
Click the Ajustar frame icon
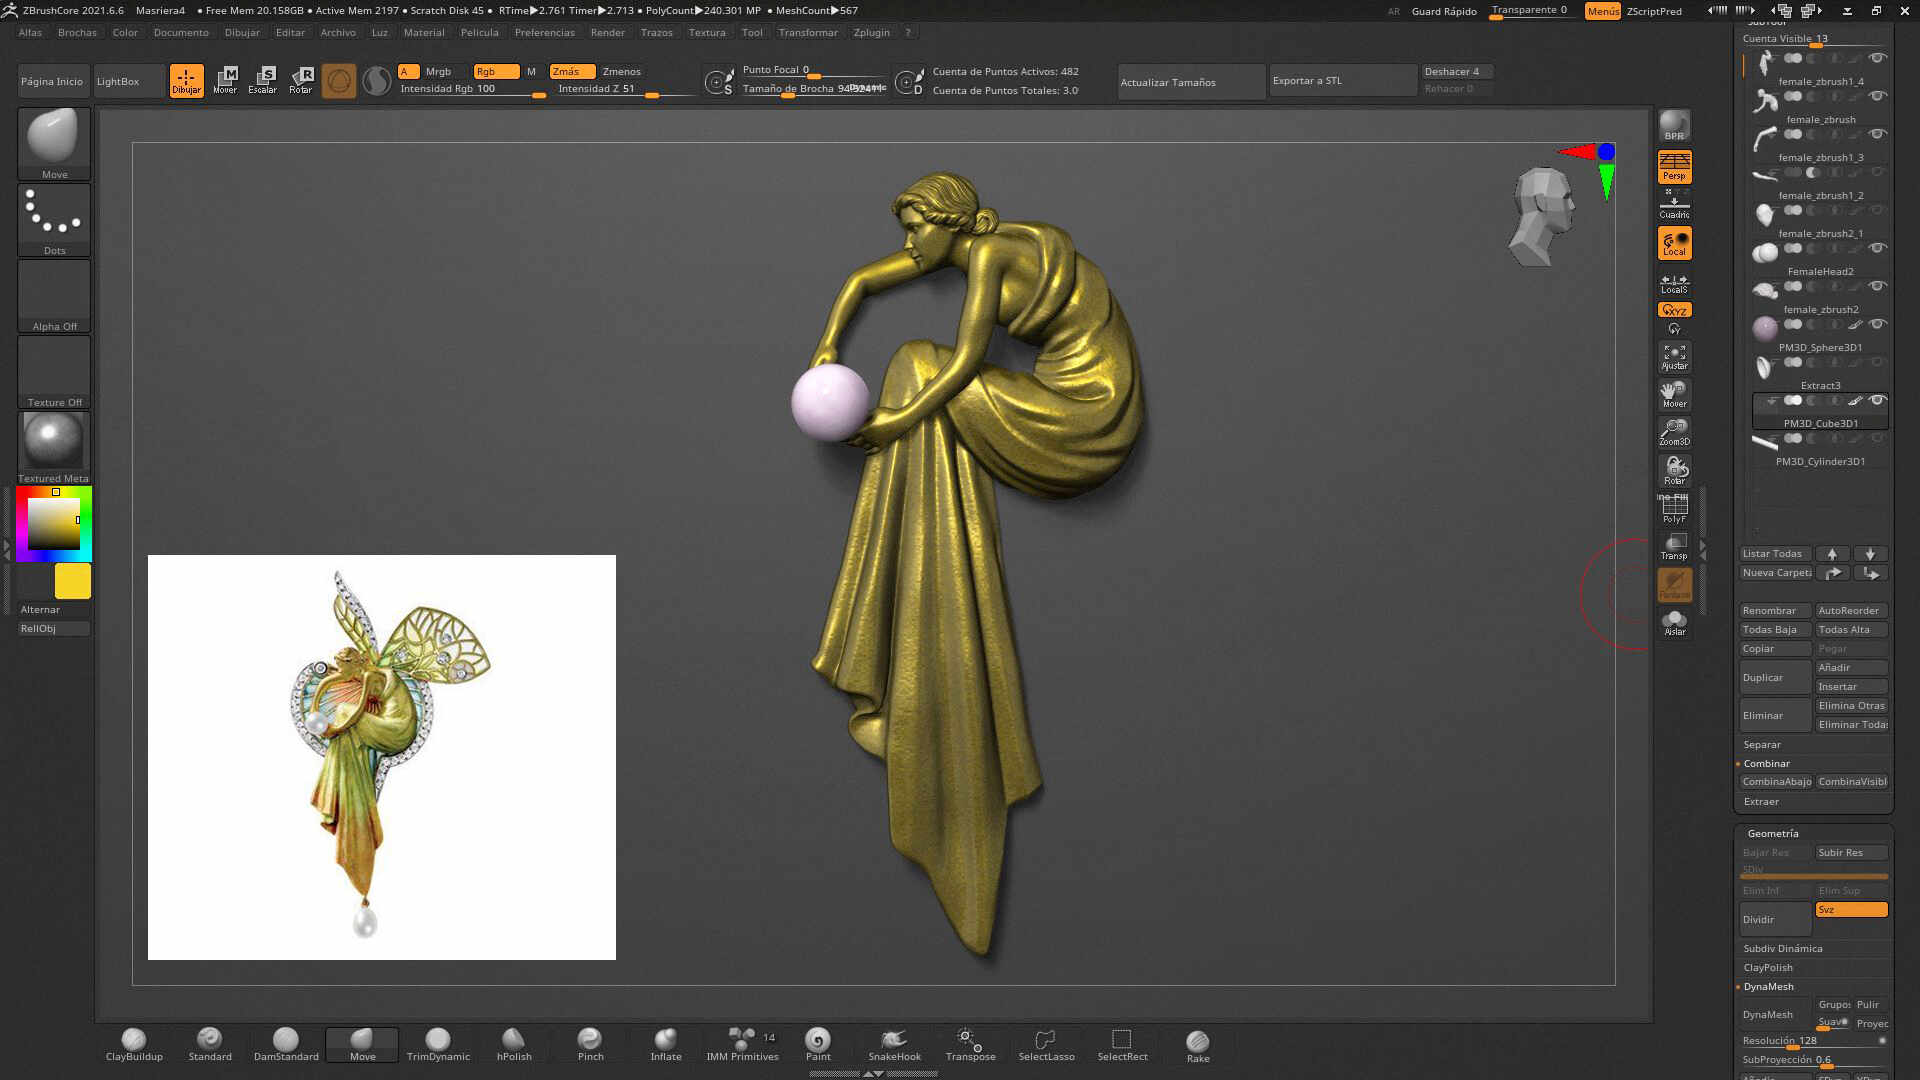click(1674, 357)
